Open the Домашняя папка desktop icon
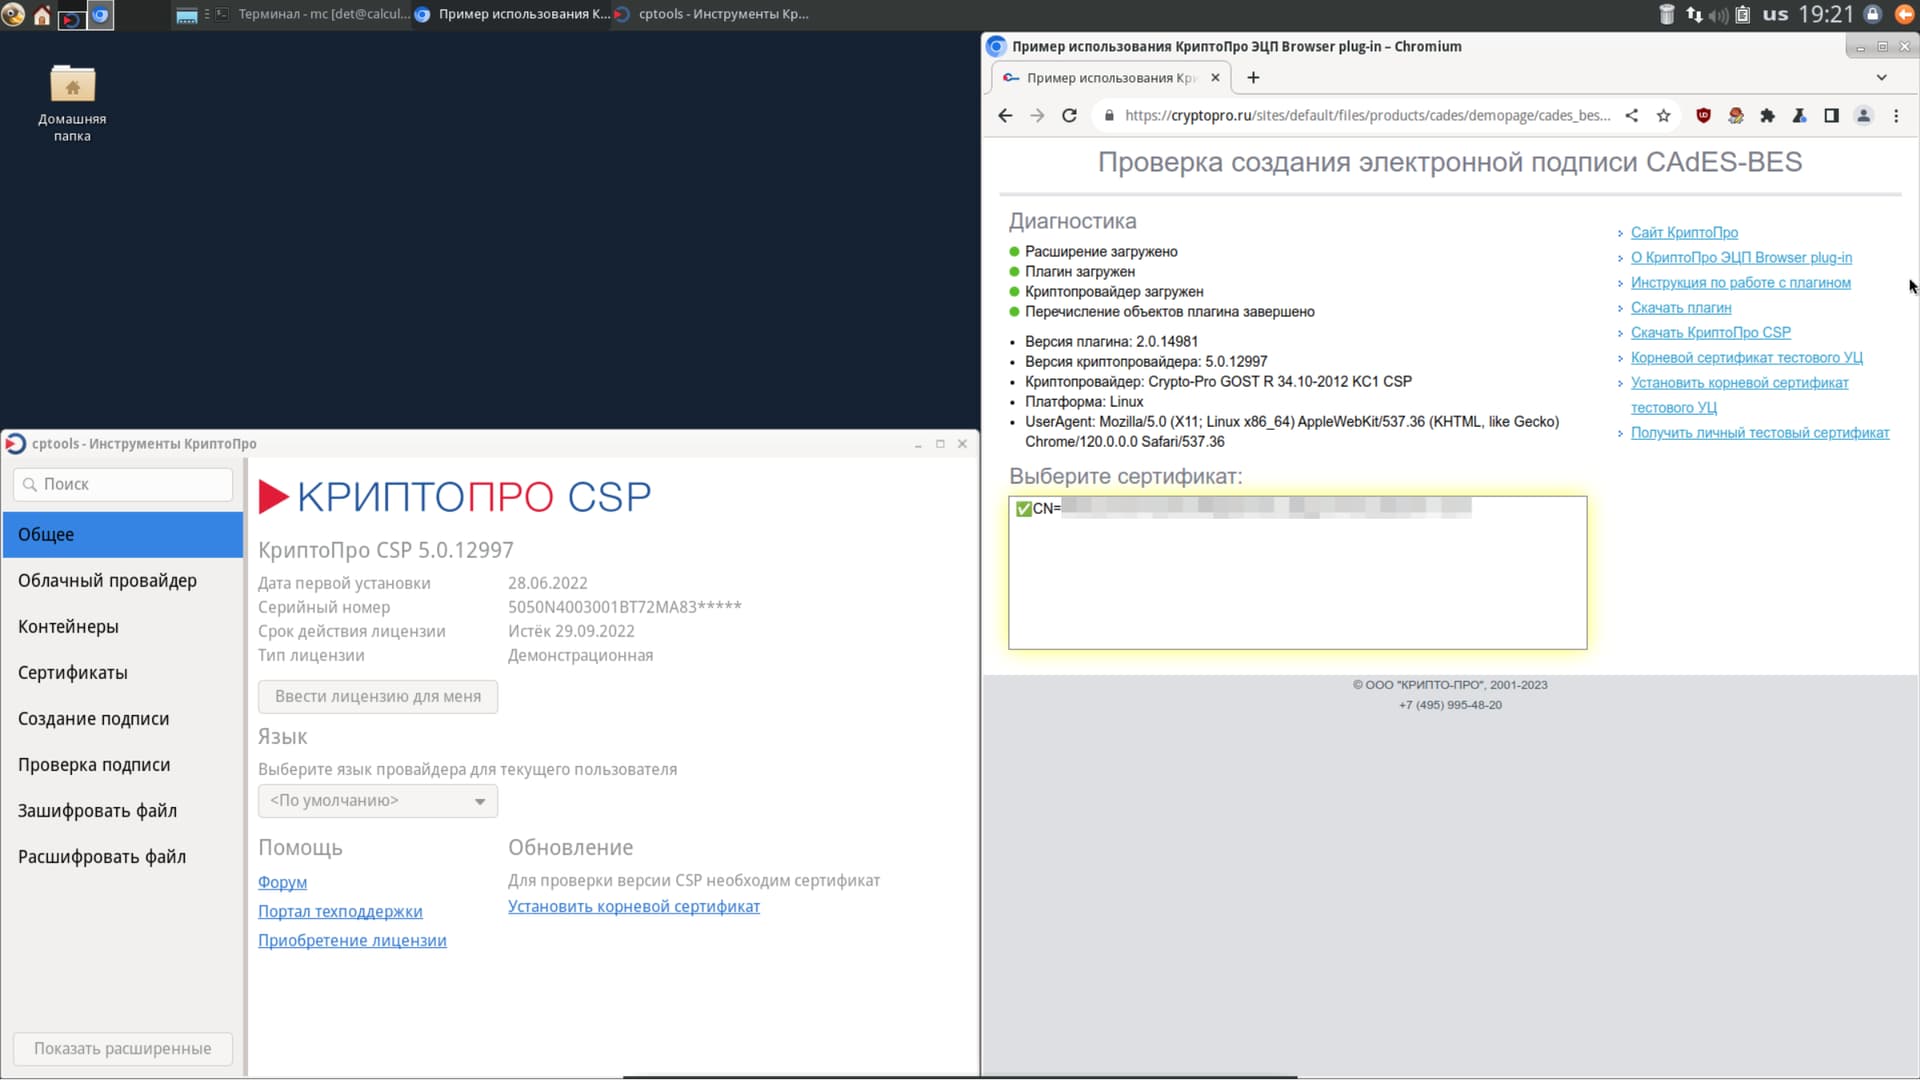 point(72,102)
